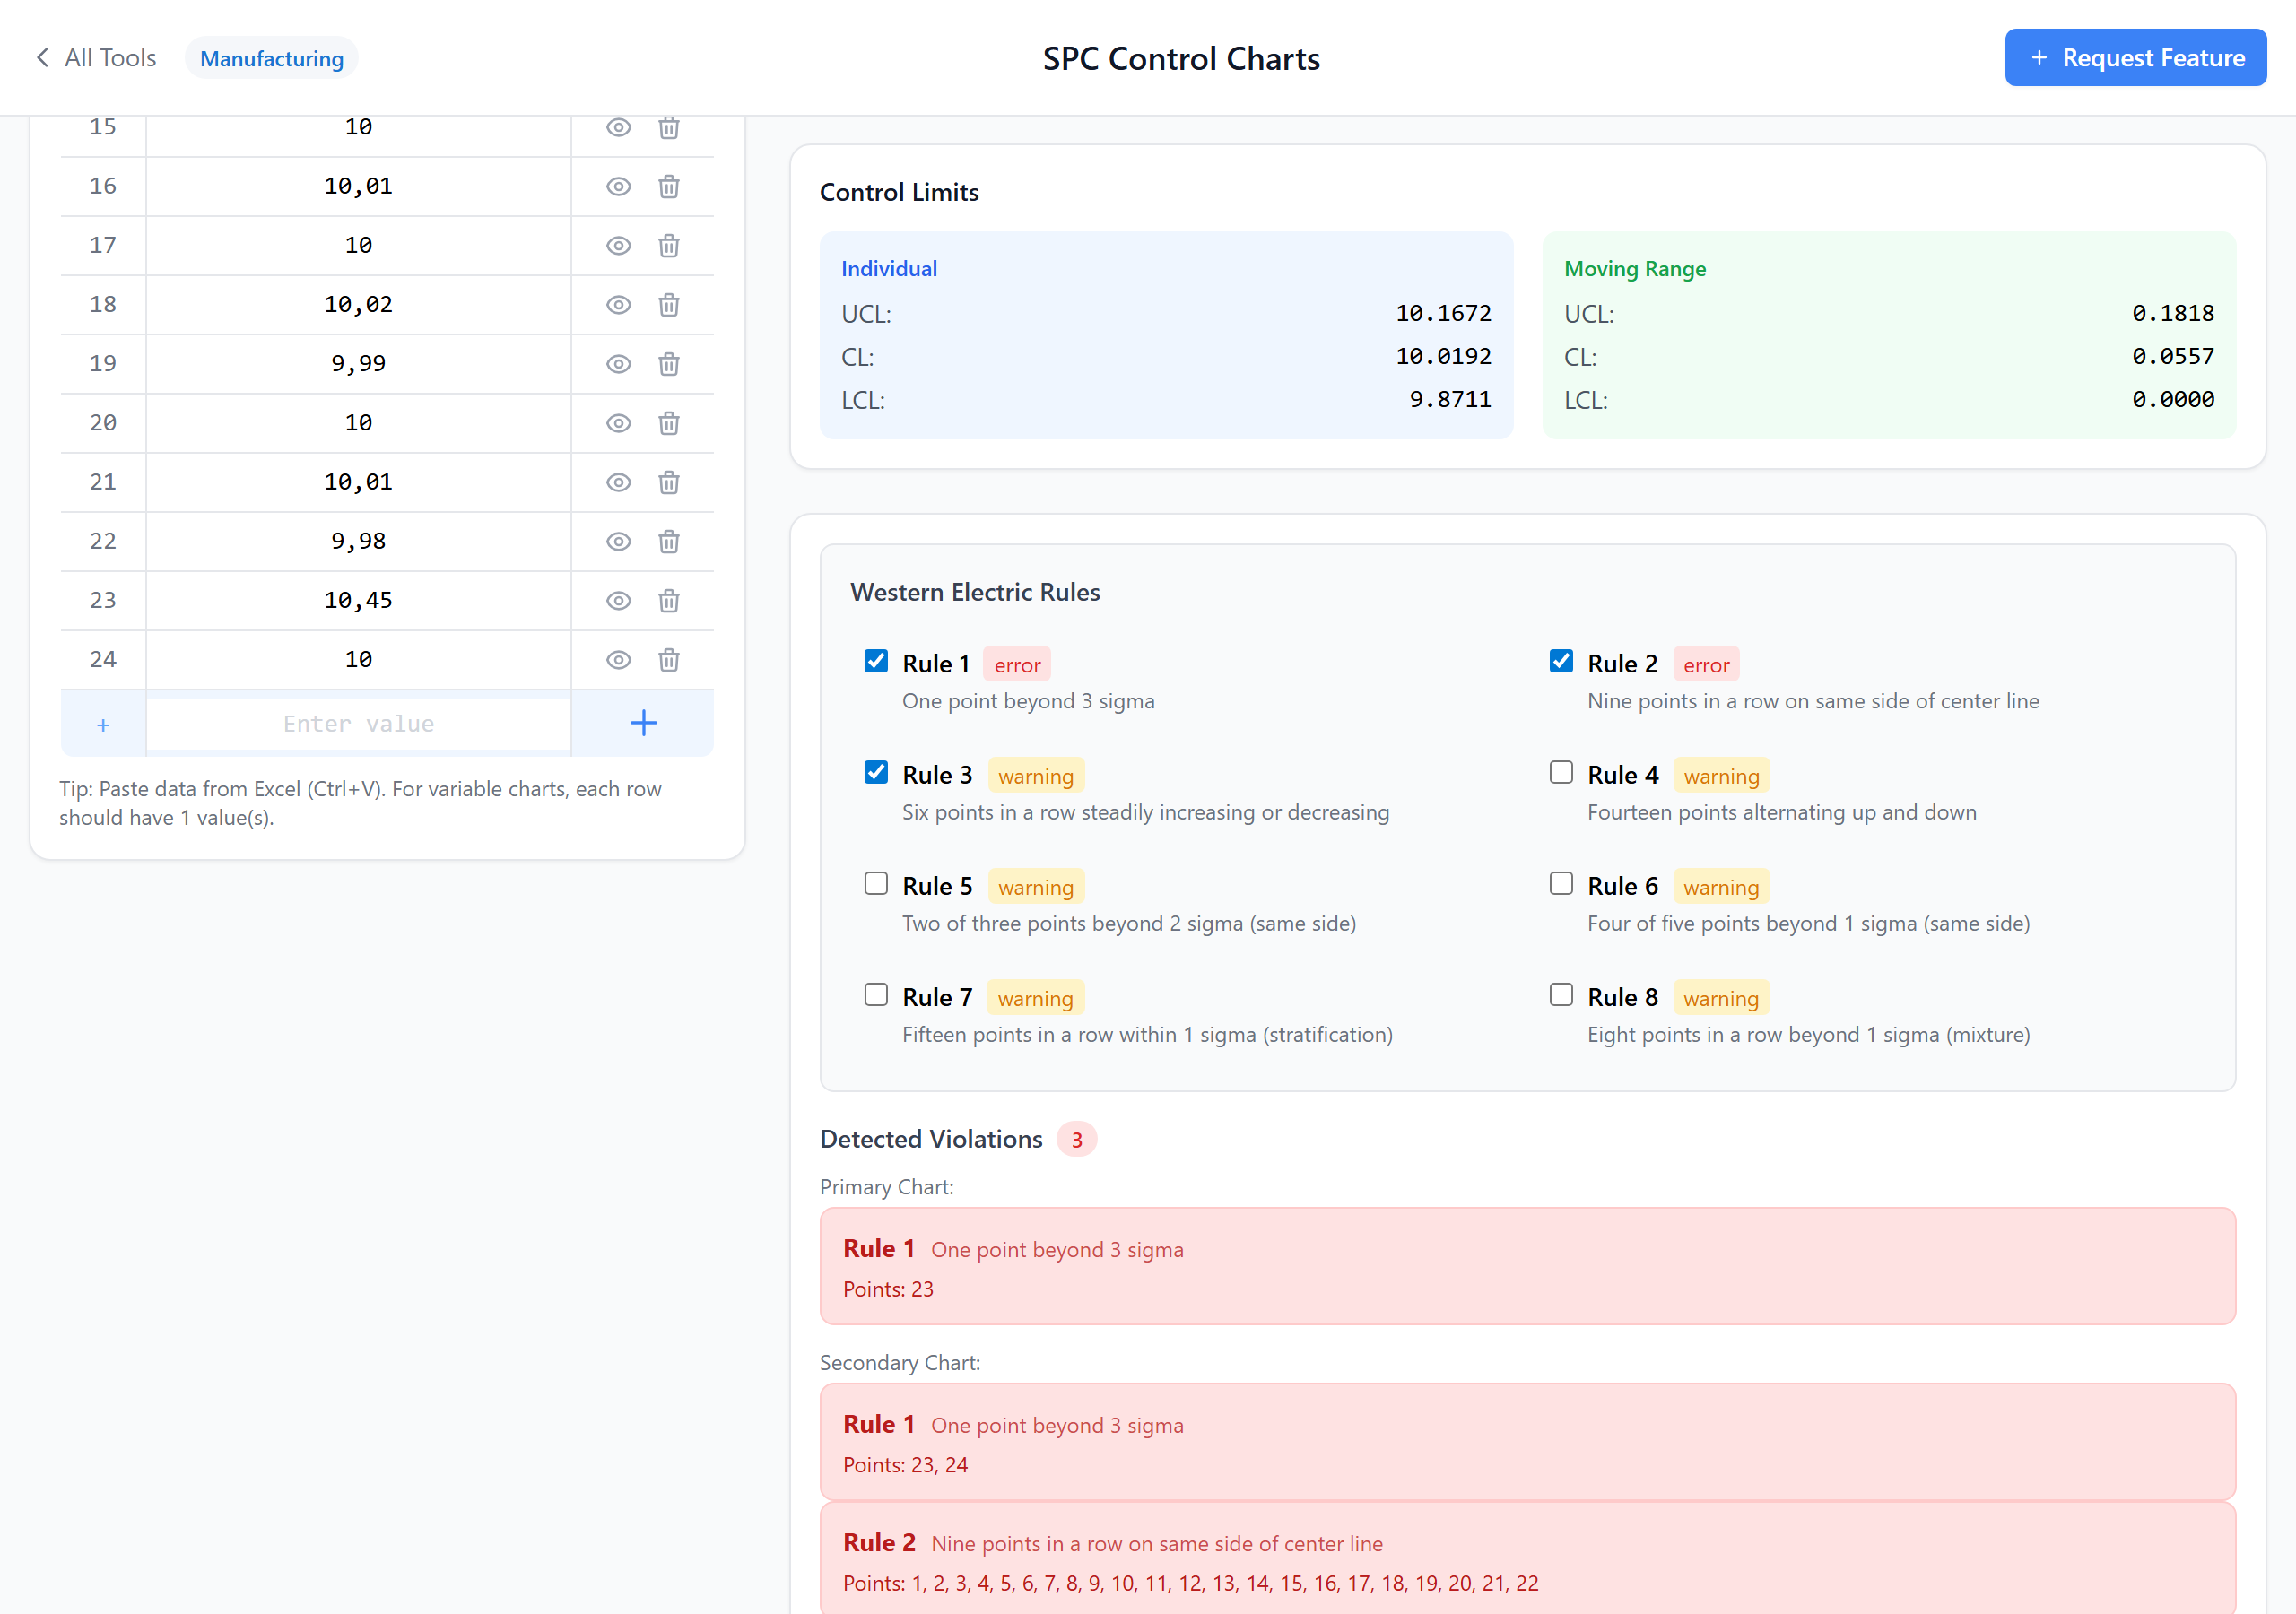
Task: Delete row 15 with the trash icon
Action: (x=668, y=127)
